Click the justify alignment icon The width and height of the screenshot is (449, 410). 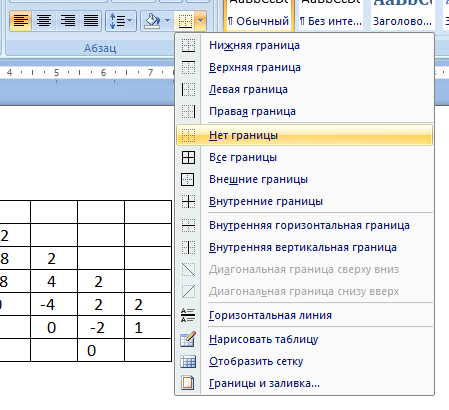click(91, 21)
